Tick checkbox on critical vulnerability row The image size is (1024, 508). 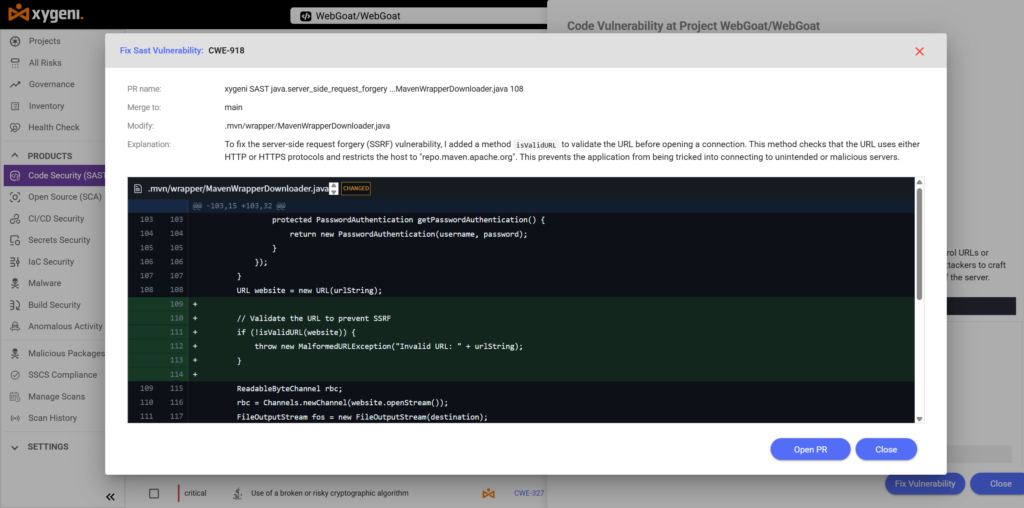click(154, 494)
